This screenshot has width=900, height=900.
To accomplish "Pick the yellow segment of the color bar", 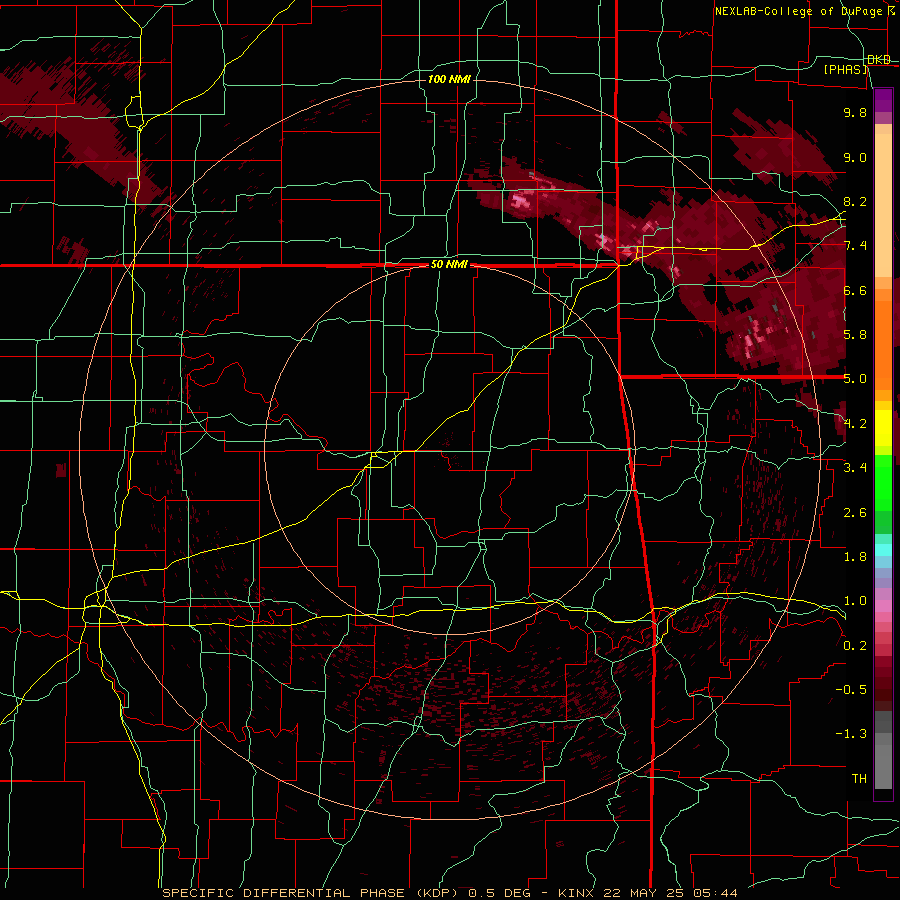I will 883,428.
